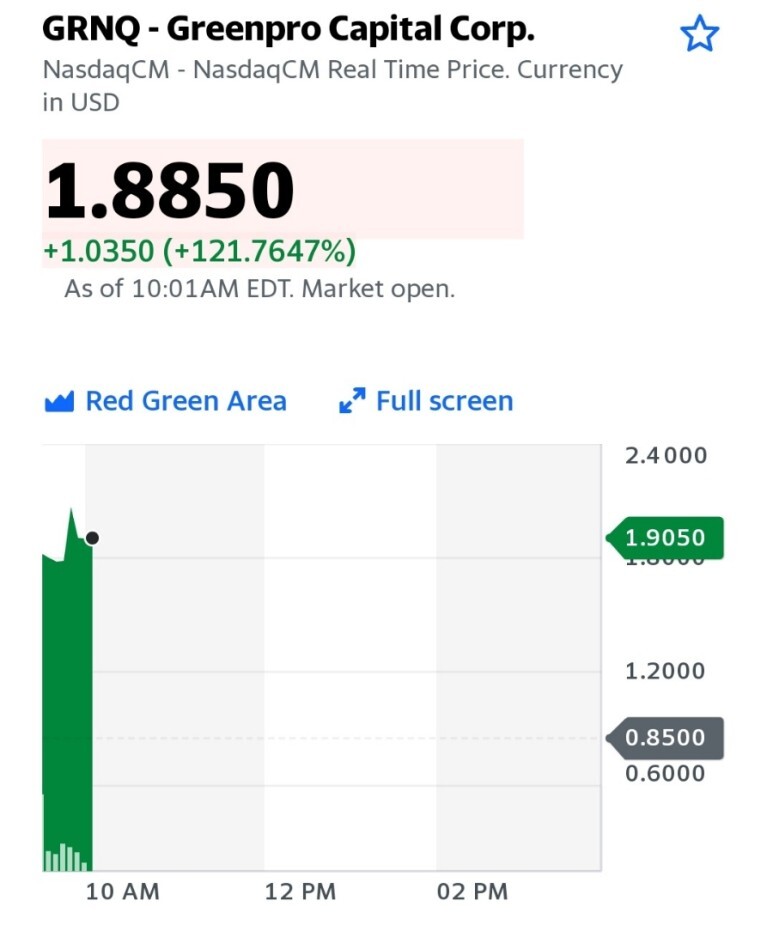Image resolution: width=773 pixels, height=931 pixels.
Task: Open the chart in Full screen
Action: (x=426, y=401)
